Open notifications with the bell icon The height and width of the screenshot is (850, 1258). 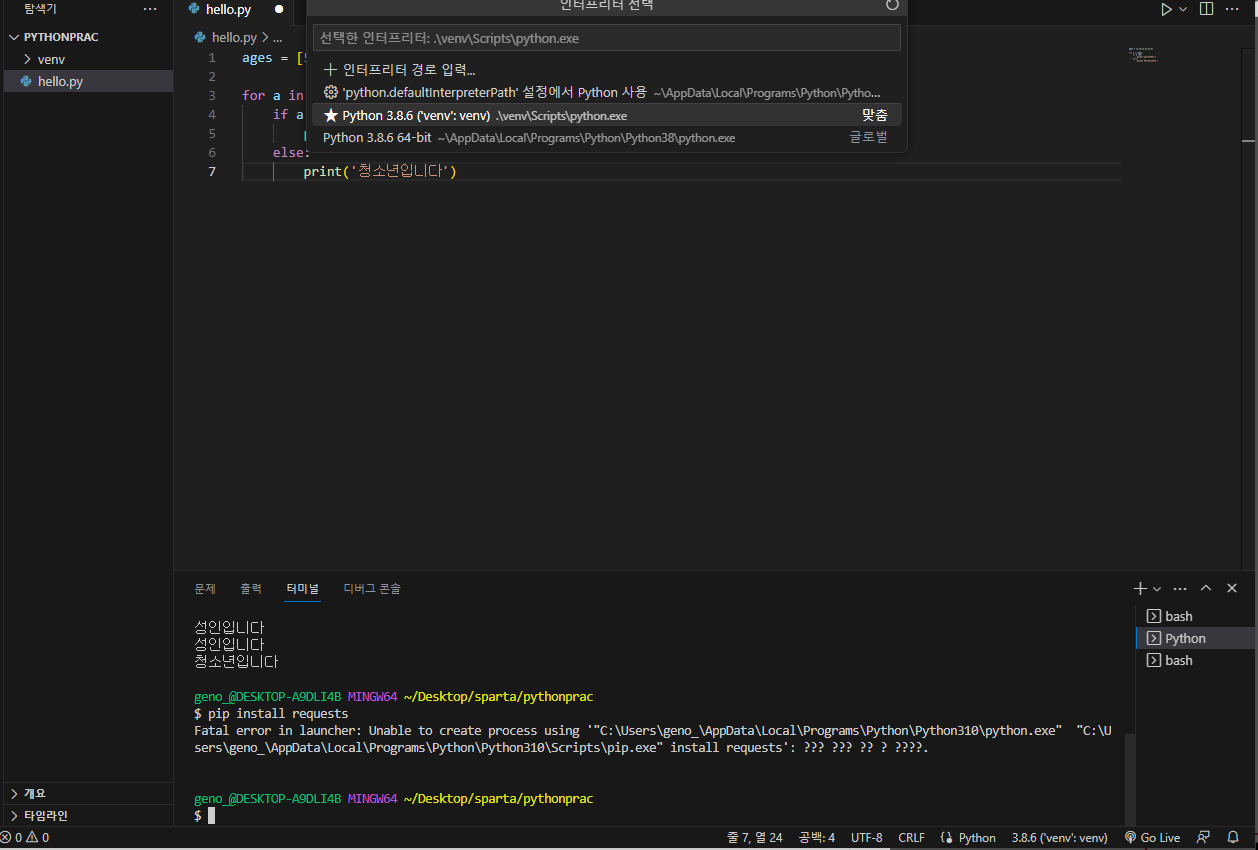pos(1233,838)
